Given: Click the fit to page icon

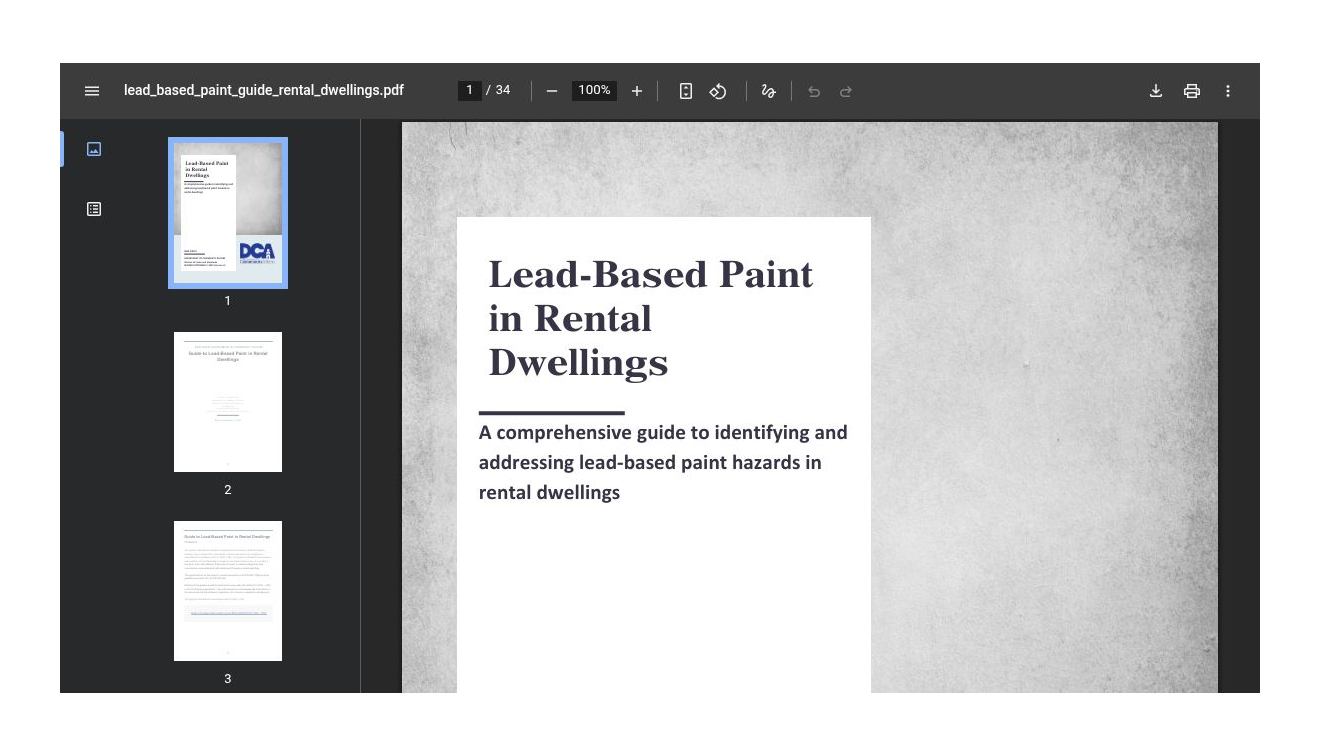Looking at the screenshot, I should (686, 91).
